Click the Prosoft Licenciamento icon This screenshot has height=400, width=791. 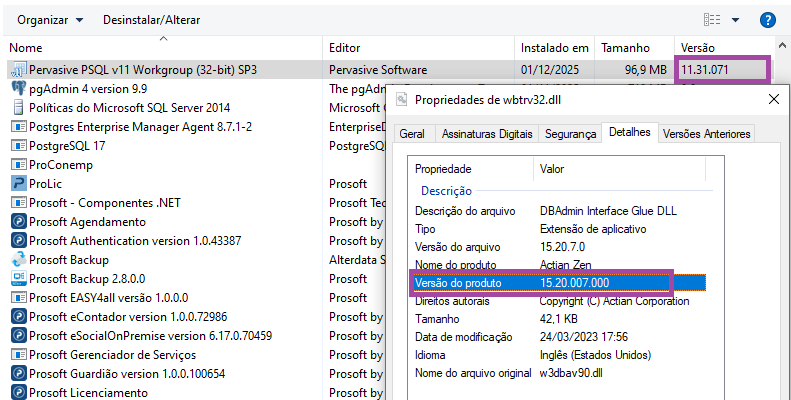(x=19, y=393)
